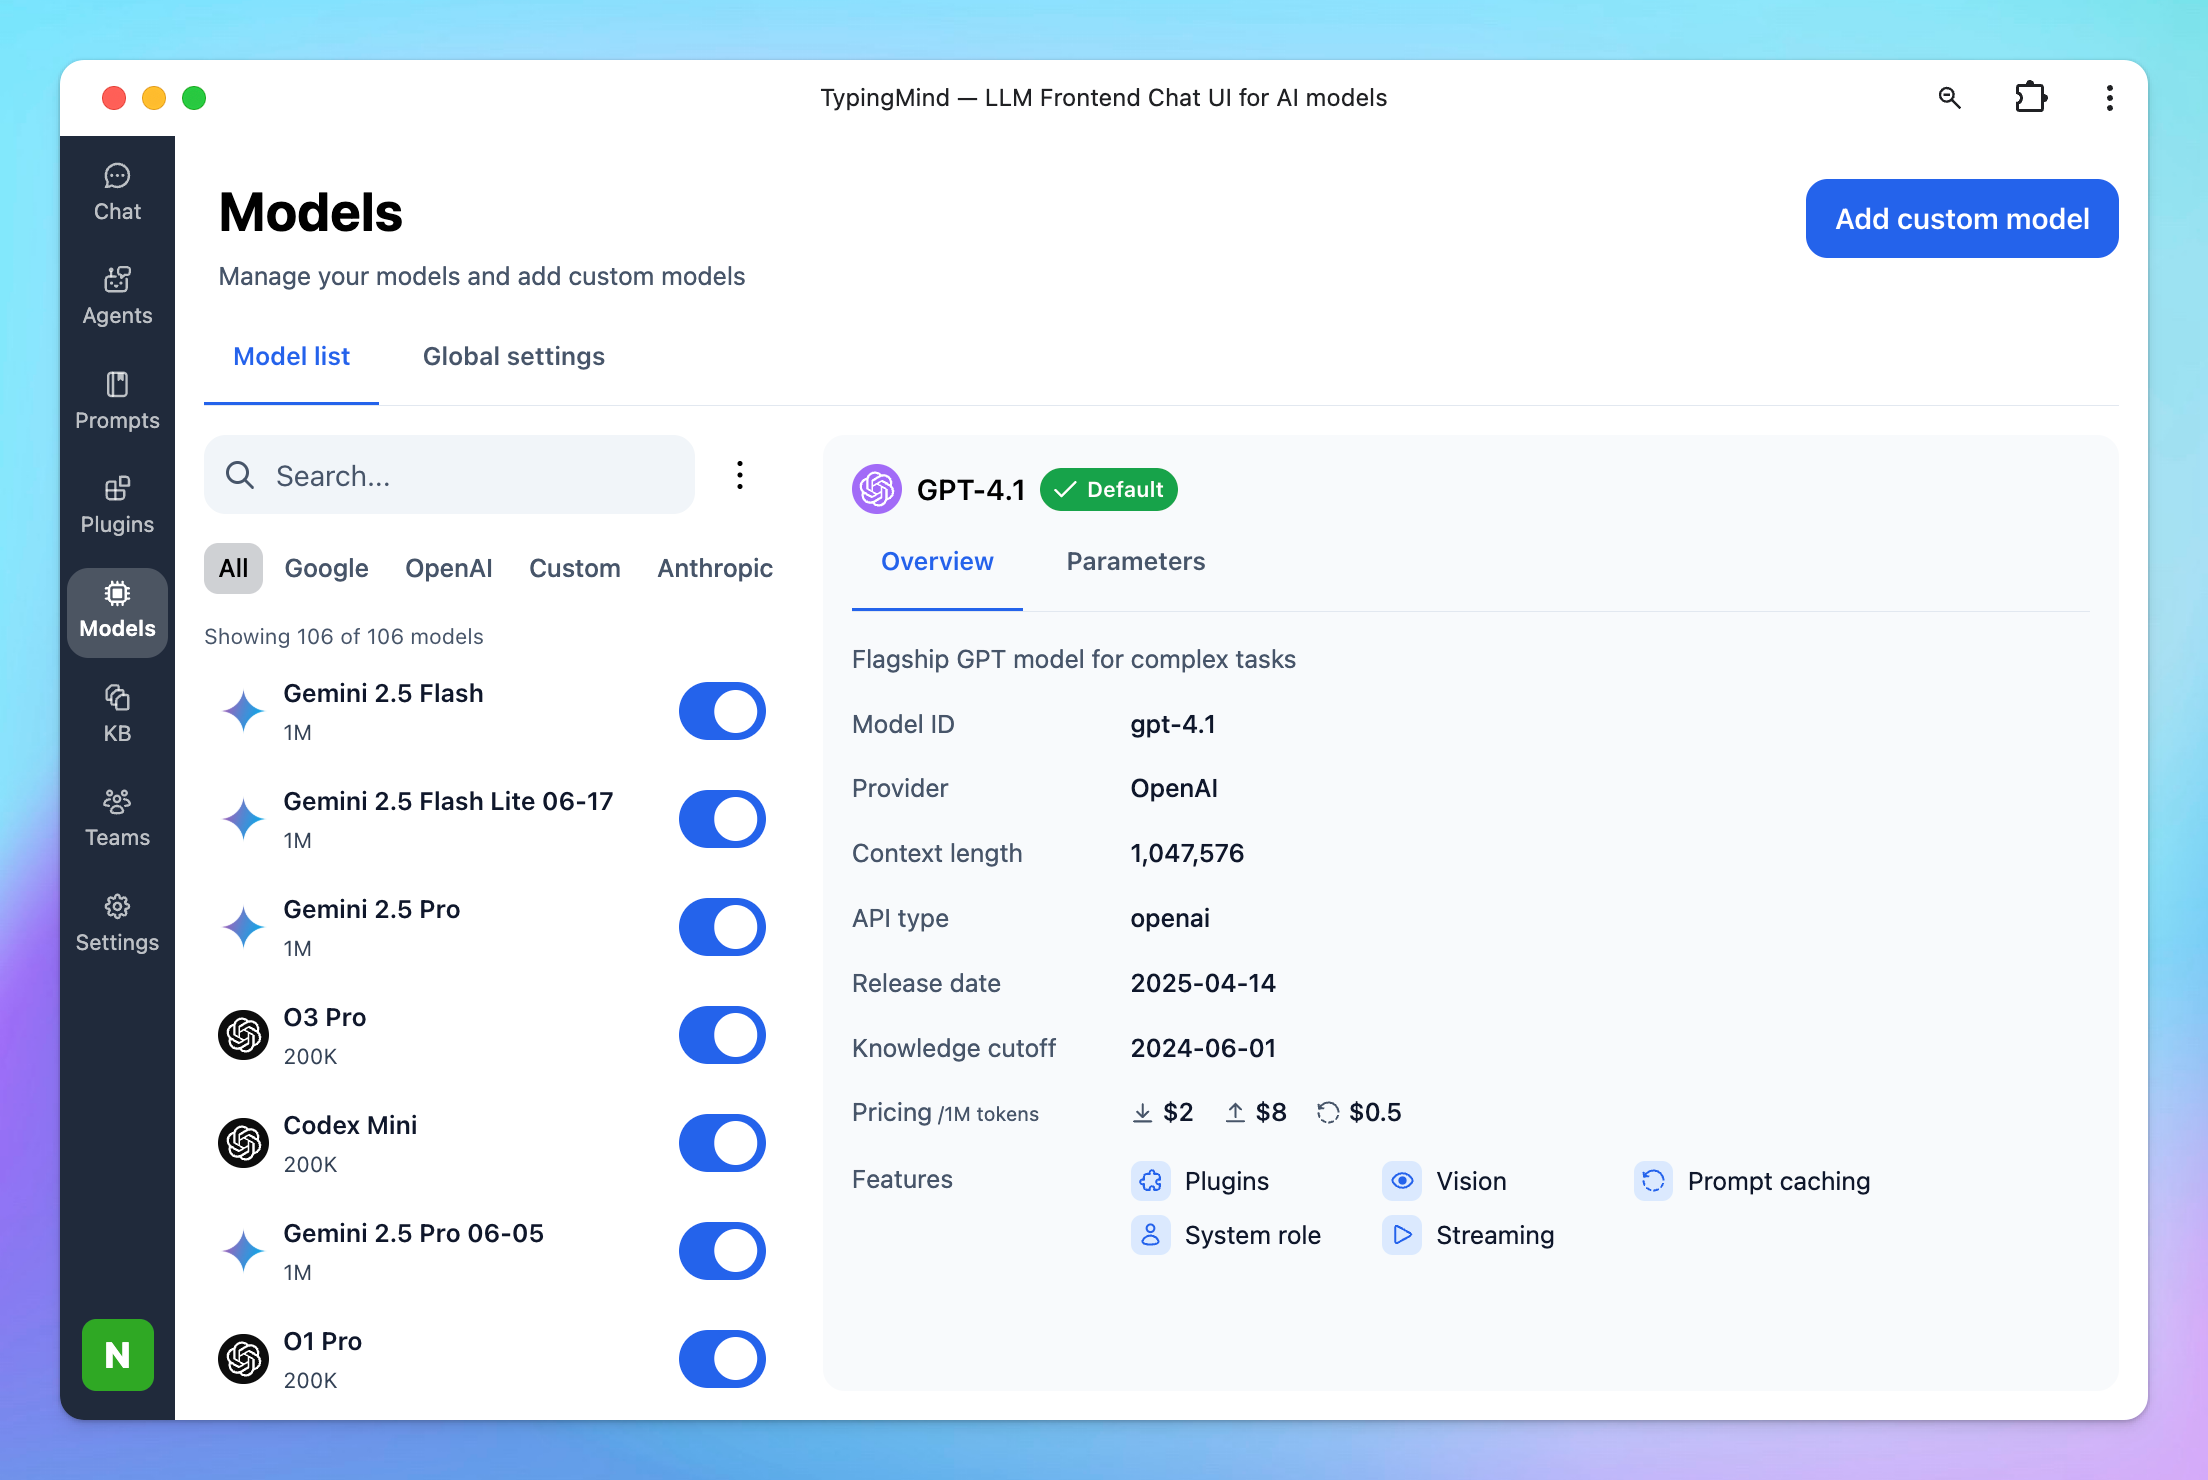The width and height of the screenshot is (2208, 1480).
Task: Click the $2 input pricing value
Action: [x=1178, y=1113]
